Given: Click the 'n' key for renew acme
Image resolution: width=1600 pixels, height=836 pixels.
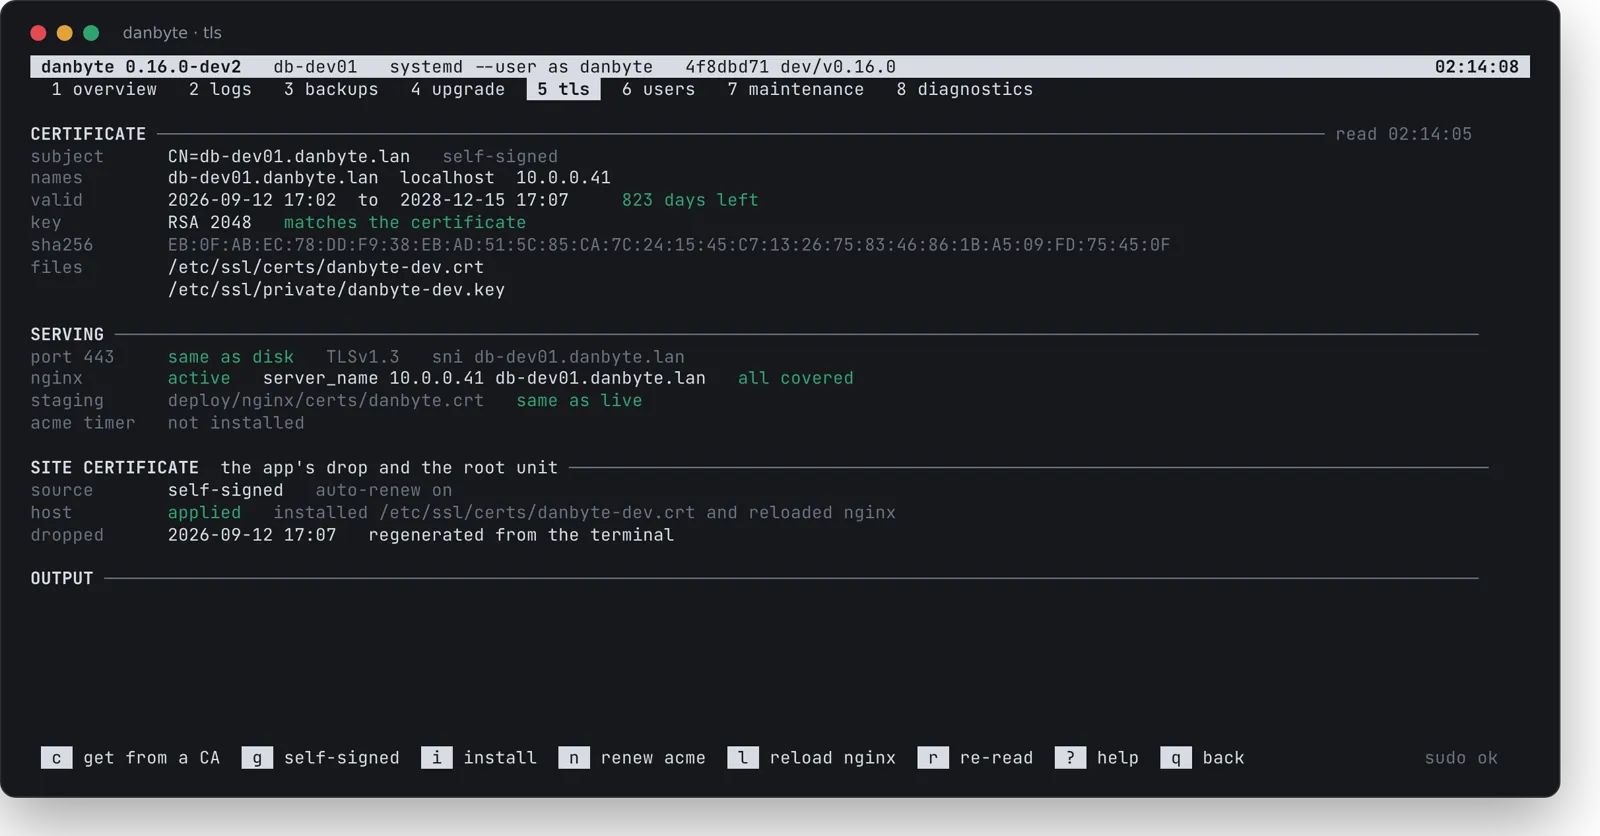Looking at the screenshot, I should pos(574,758).
